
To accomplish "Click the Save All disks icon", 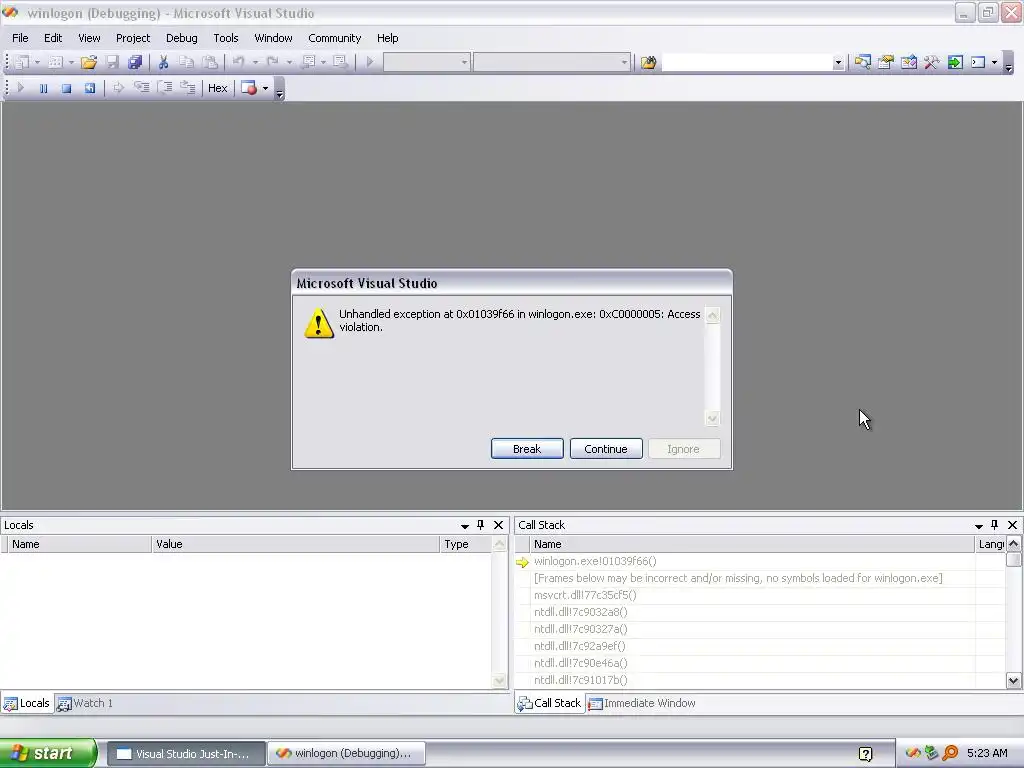I will (135, 62).
